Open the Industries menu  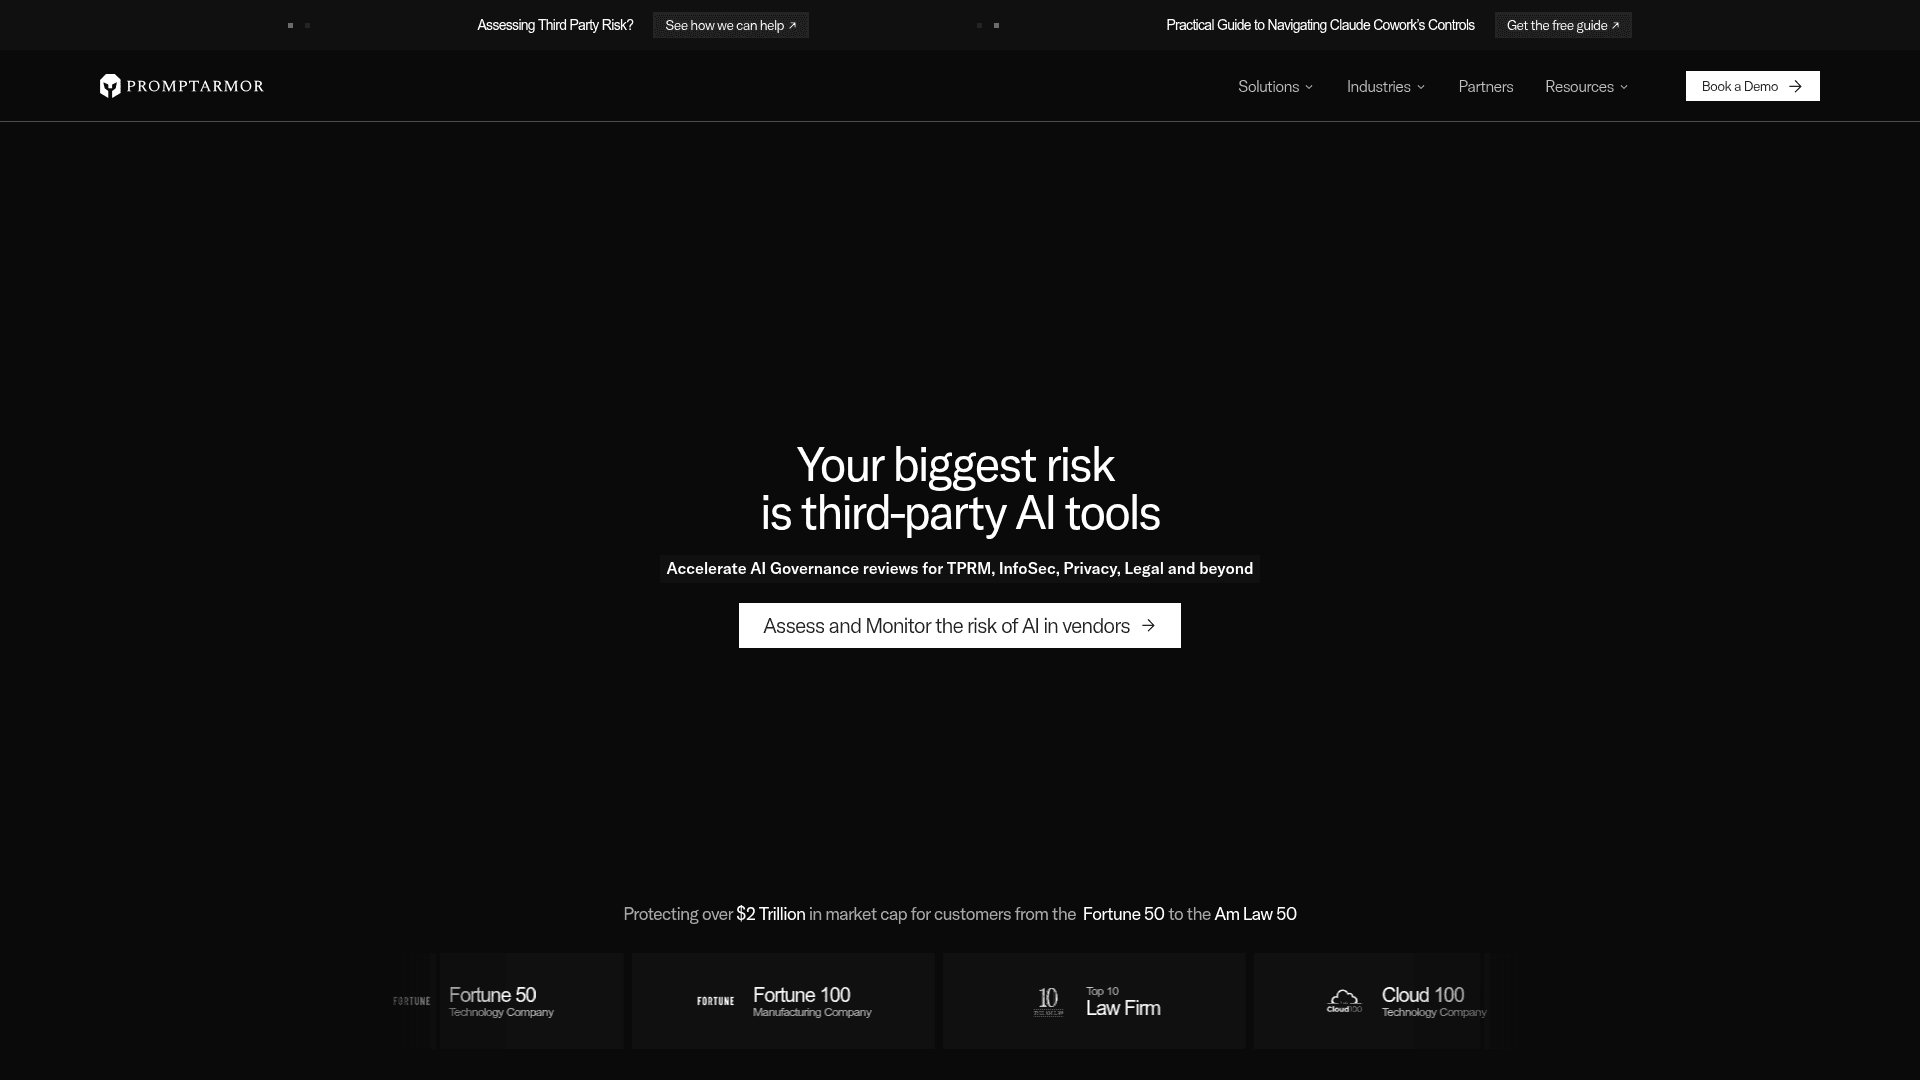pyautogui.click(x=1386, y=87)
